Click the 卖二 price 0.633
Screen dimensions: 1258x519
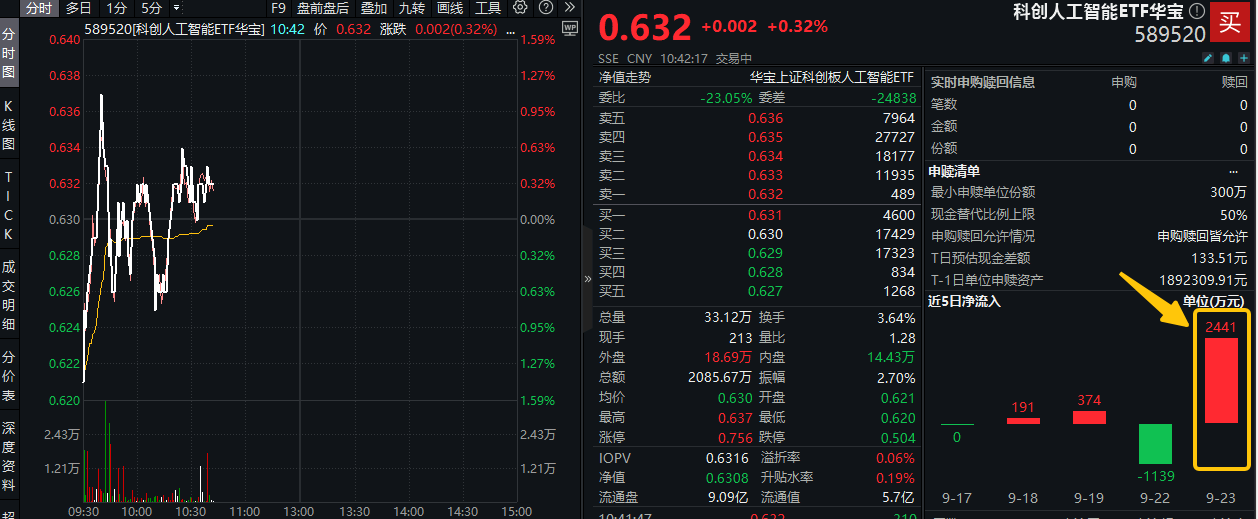pyautogui.click(x=766, y=175)
